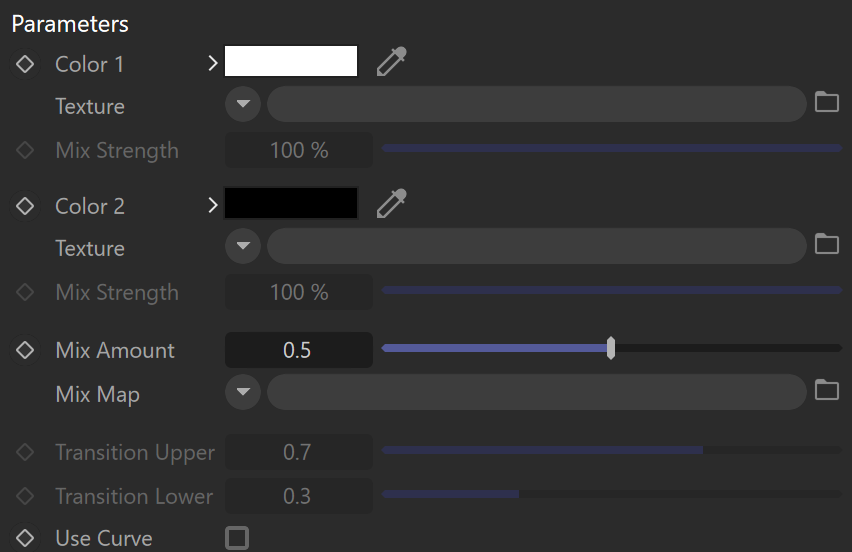Browse folder for Color 1 texture
The height and width of the screenshot is (552, 852).
tap(826, 102)
